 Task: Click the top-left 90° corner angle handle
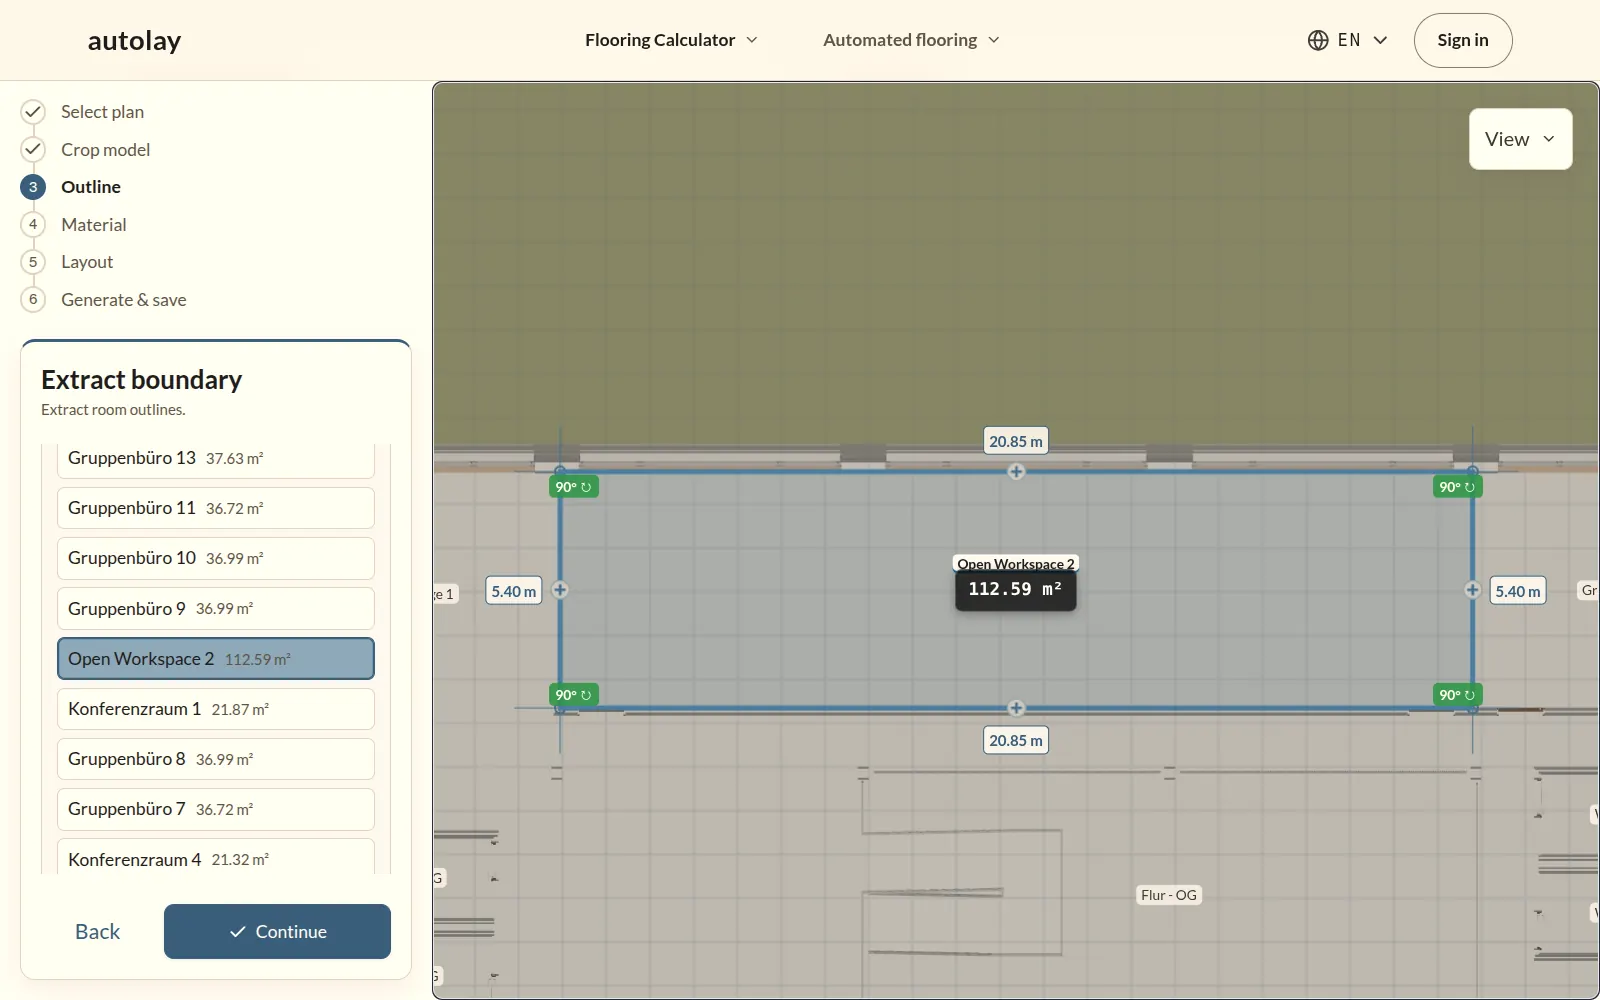[x=573, y=487]
